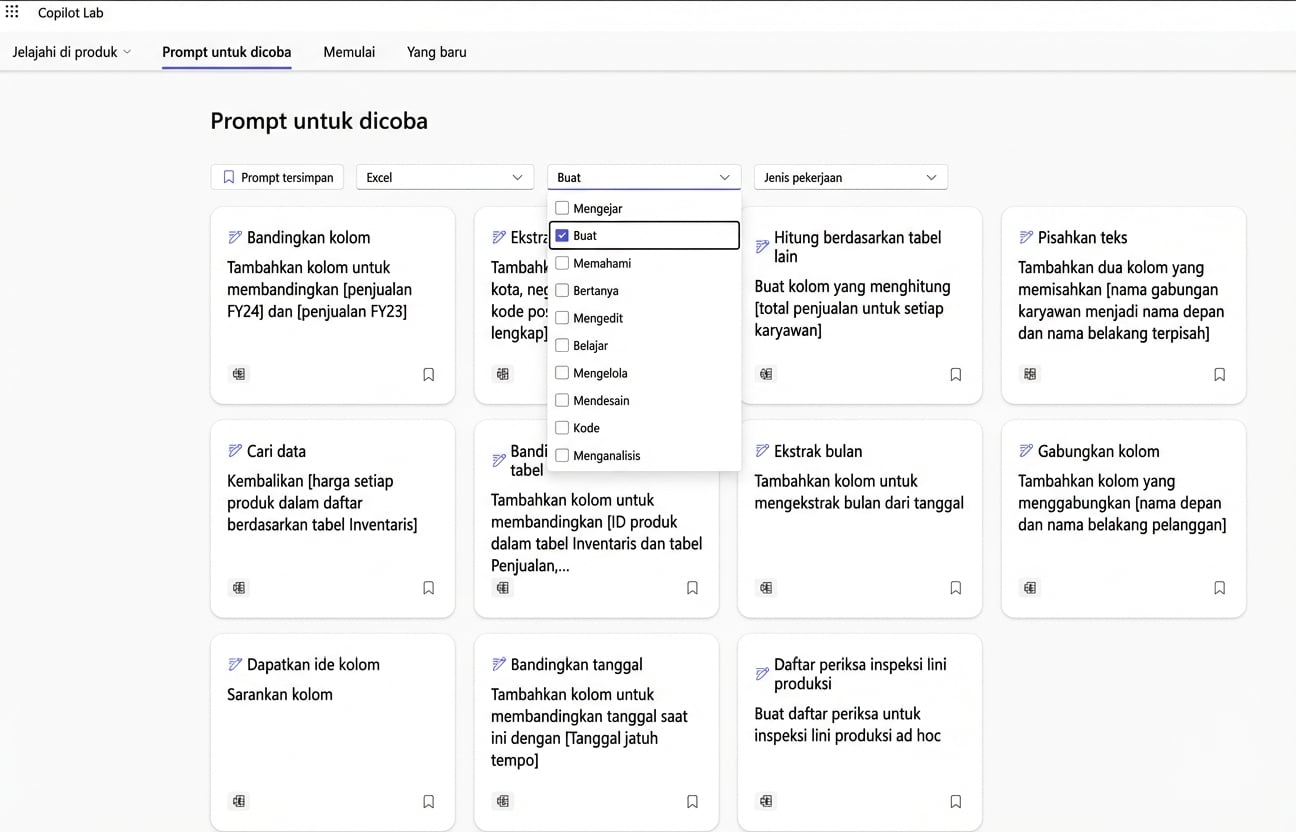Open the Excel product dropdown
Viewport: 1296px width, 832px height.
(x=444, y=176)
